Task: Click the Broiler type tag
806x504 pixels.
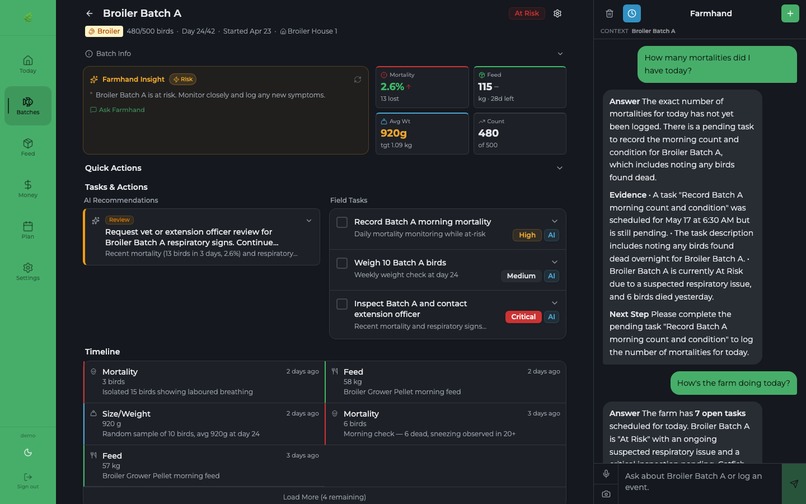Action: point(104,31)
